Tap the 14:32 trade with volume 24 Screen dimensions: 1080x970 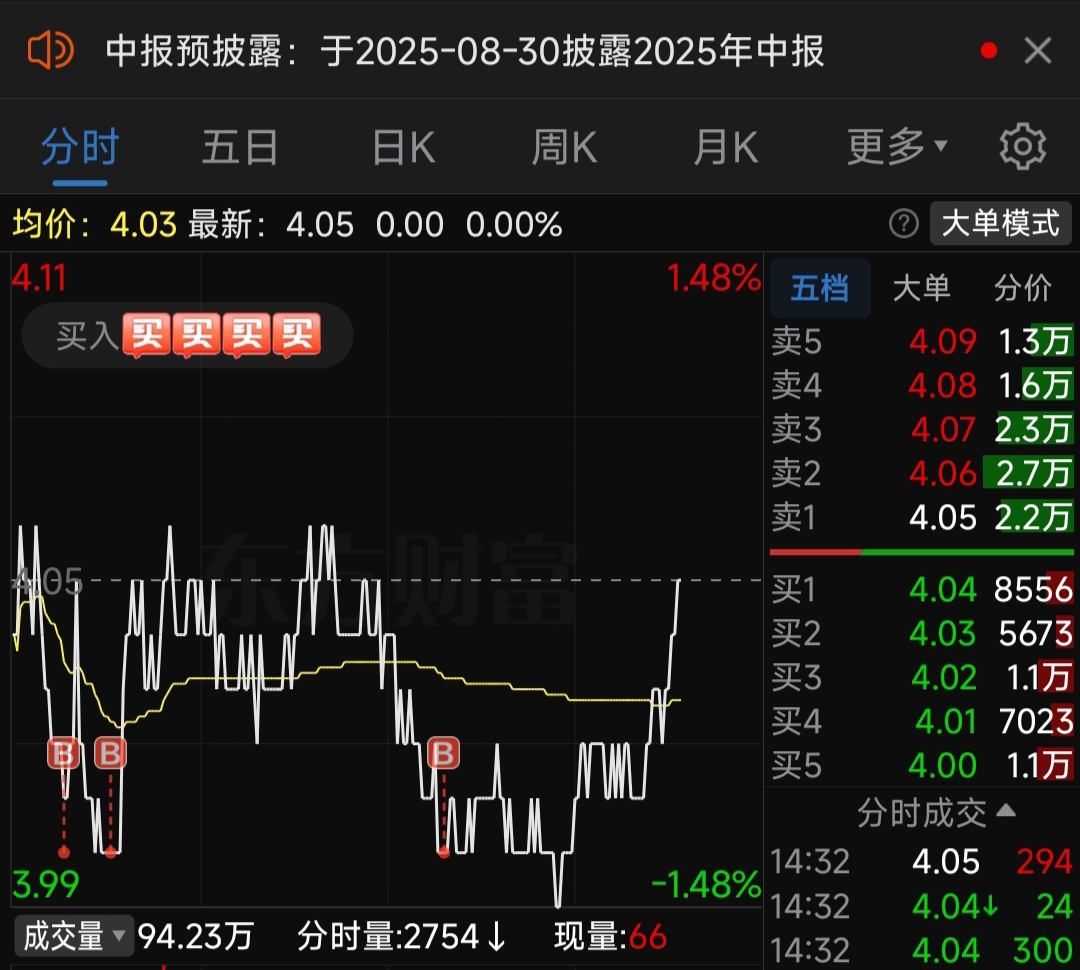tap(922, 907)
